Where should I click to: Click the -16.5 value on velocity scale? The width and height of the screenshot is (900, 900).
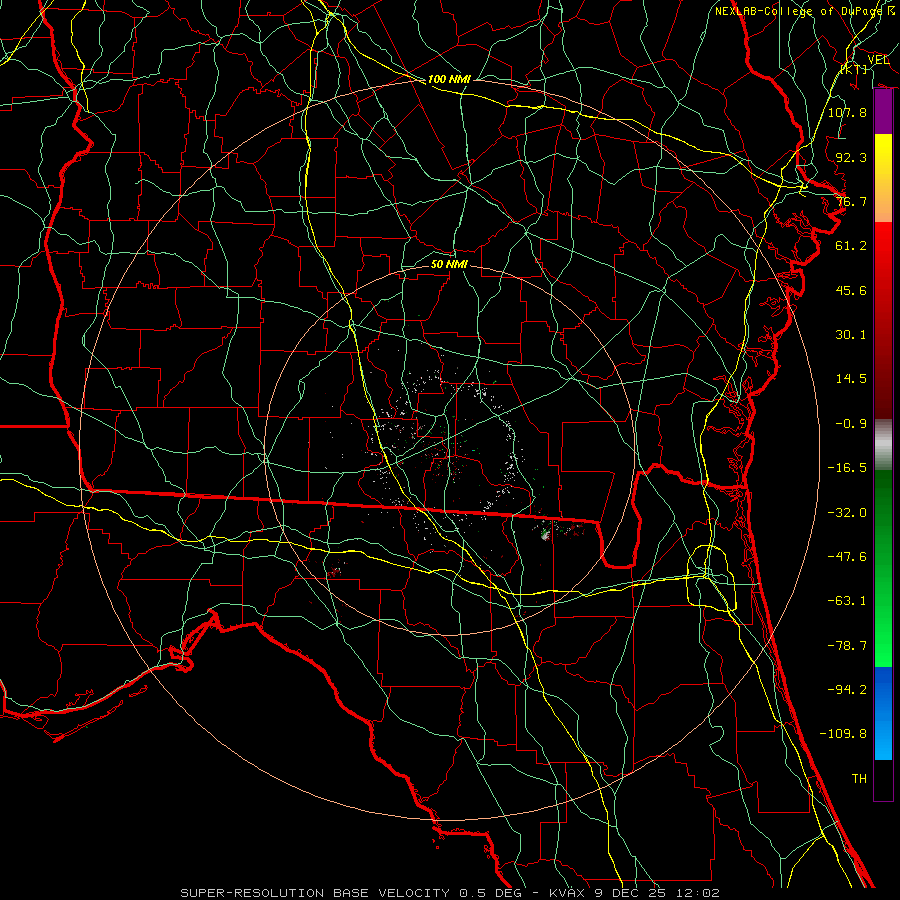pos(847,468)
